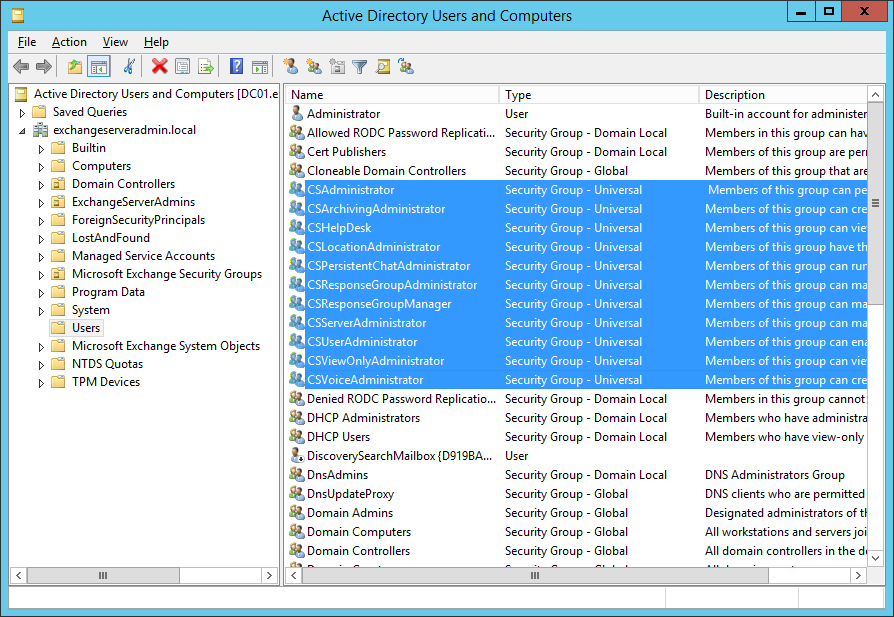Expand the Program Data container
The image size is (894, 617).
(x=41, y=293)
